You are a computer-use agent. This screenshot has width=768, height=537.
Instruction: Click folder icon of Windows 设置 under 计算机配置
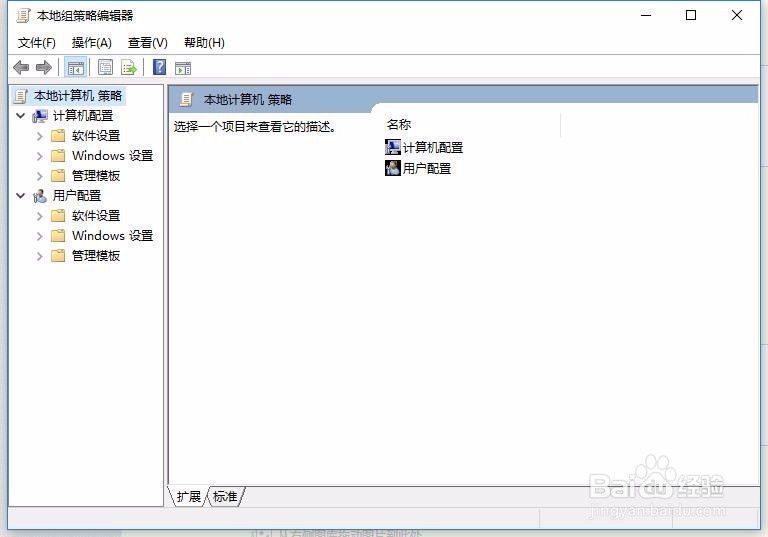coord(58,156)
